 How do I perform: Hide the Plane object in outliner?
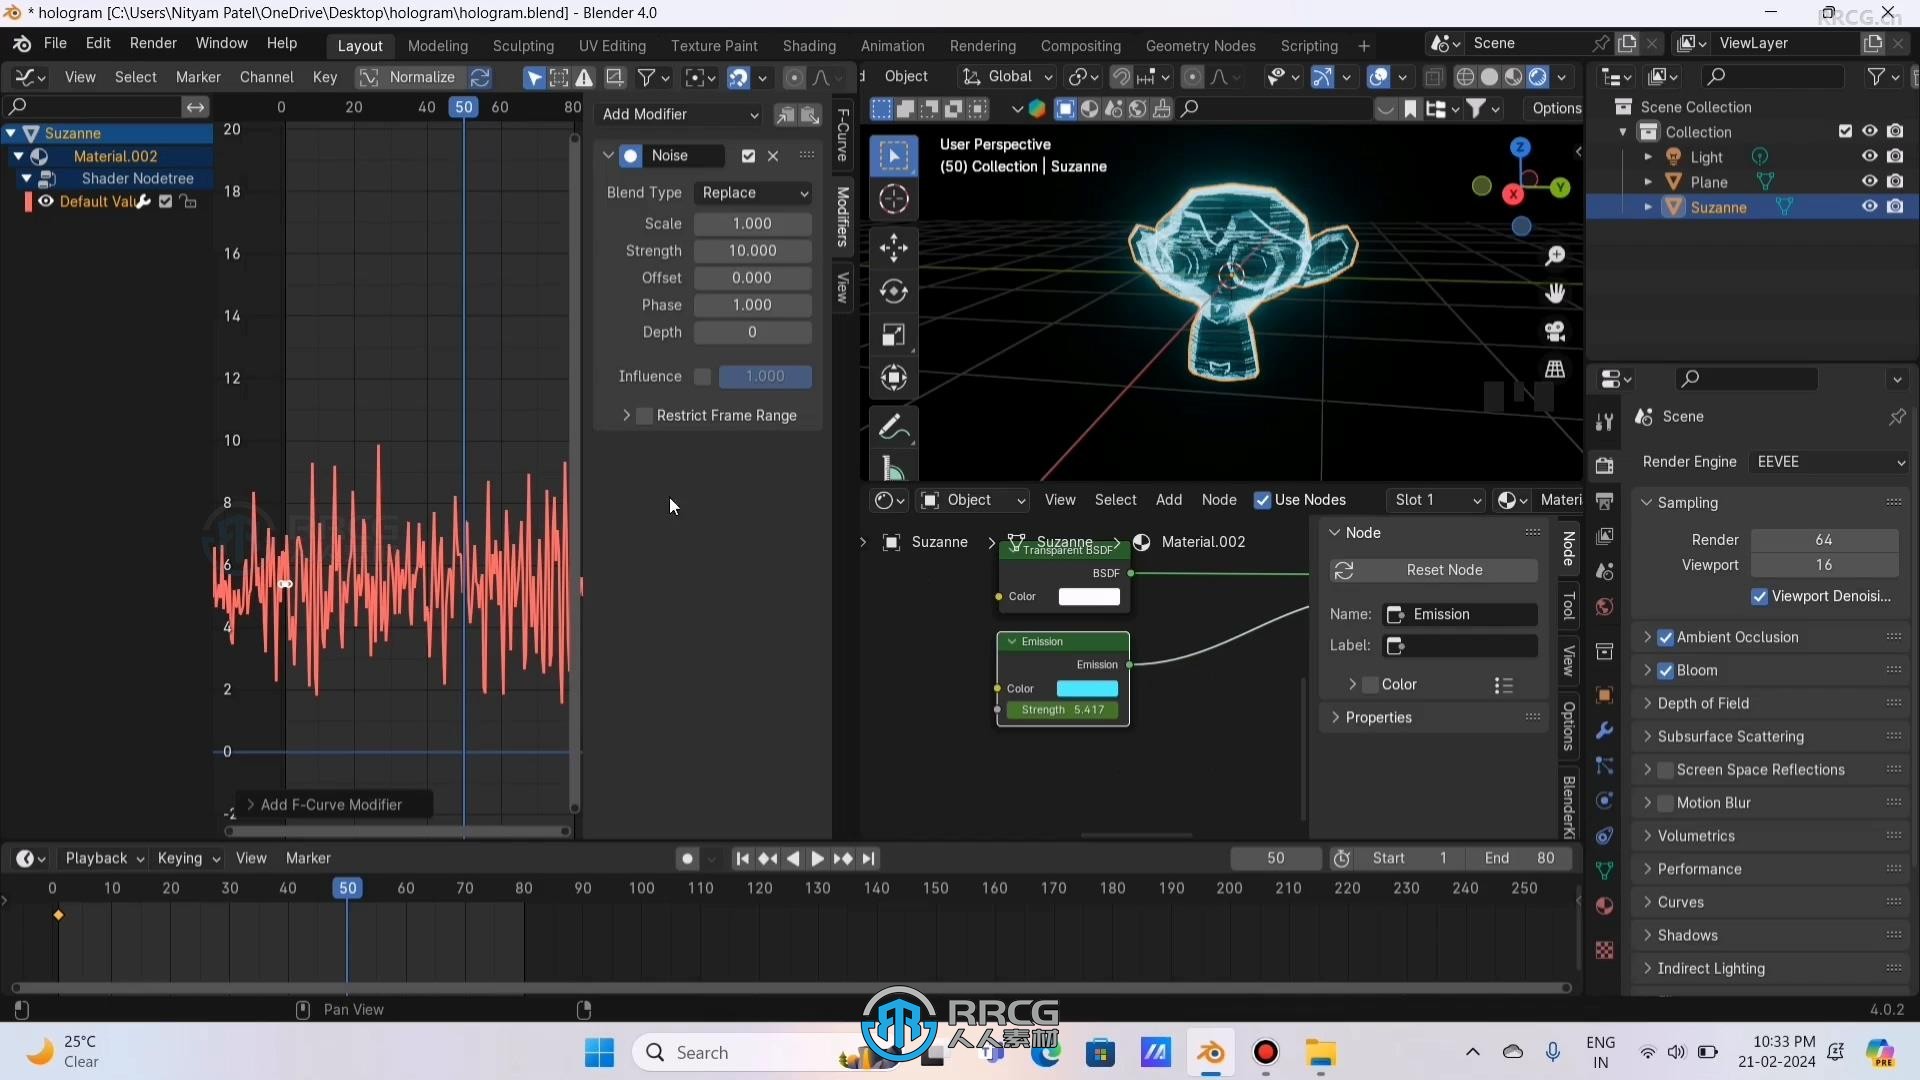point(1869,181)
